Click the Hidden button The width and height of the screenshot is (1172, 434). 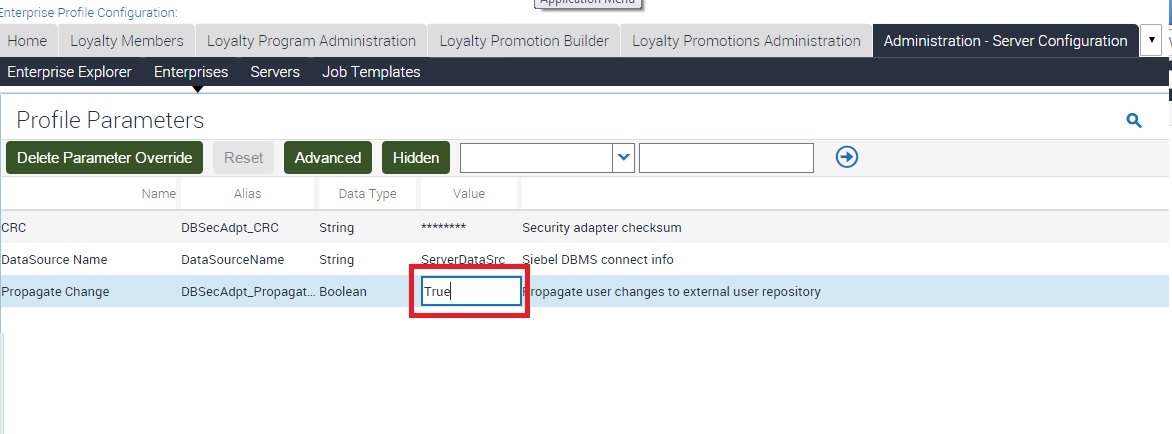[415, 157]
